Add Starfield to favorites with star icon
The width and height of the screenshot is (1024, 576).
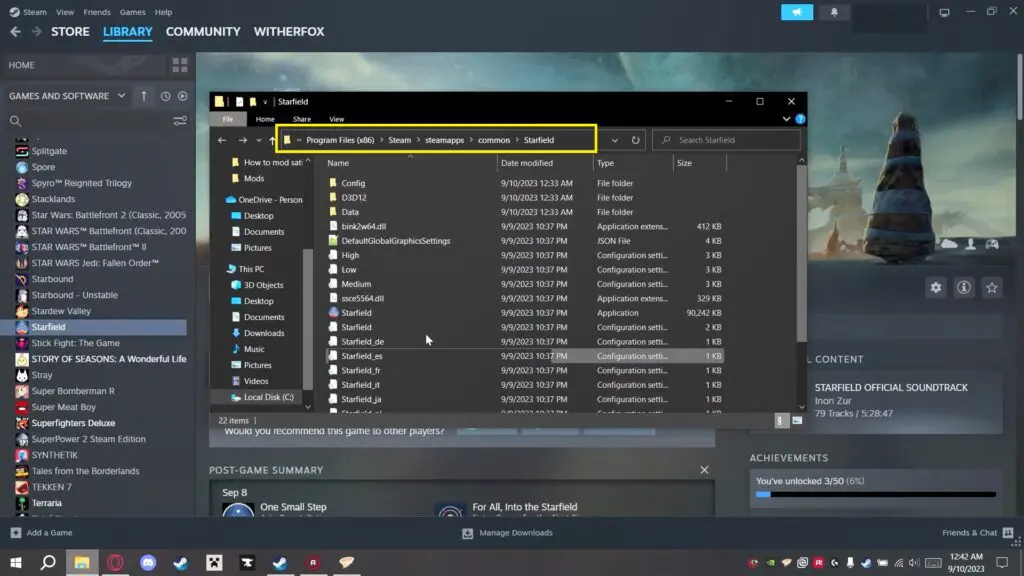click(x=992, y=288)
